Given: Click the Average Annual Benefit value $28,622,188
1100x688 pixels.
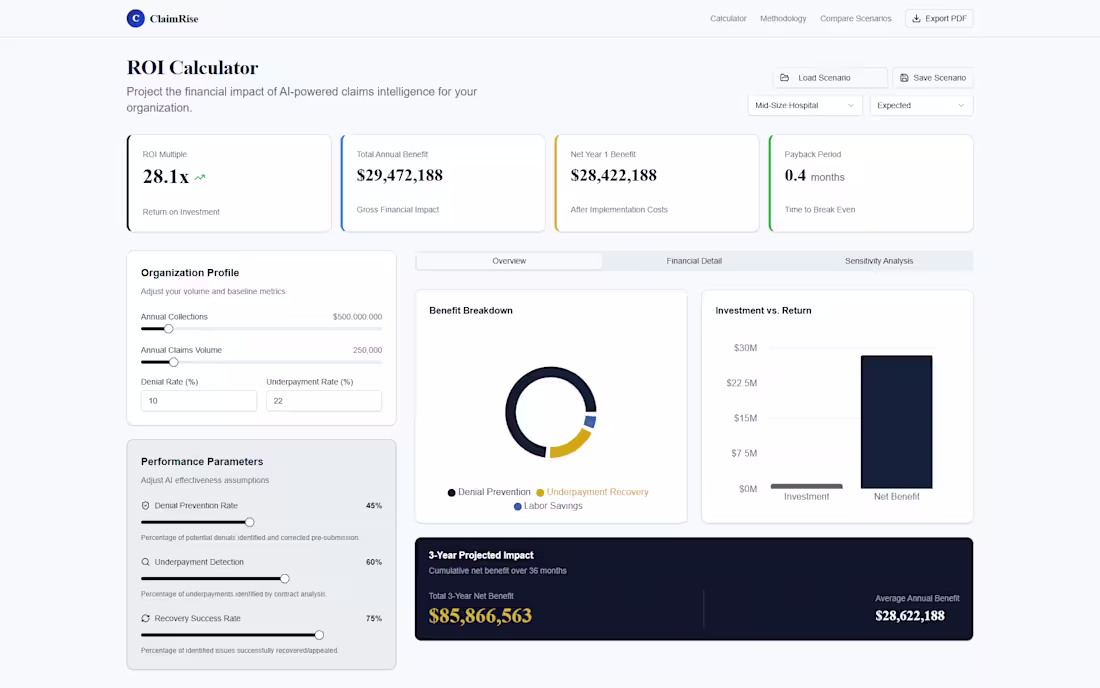Looking at the screenshot, I should pyautogui.click(x=909, y=616).
